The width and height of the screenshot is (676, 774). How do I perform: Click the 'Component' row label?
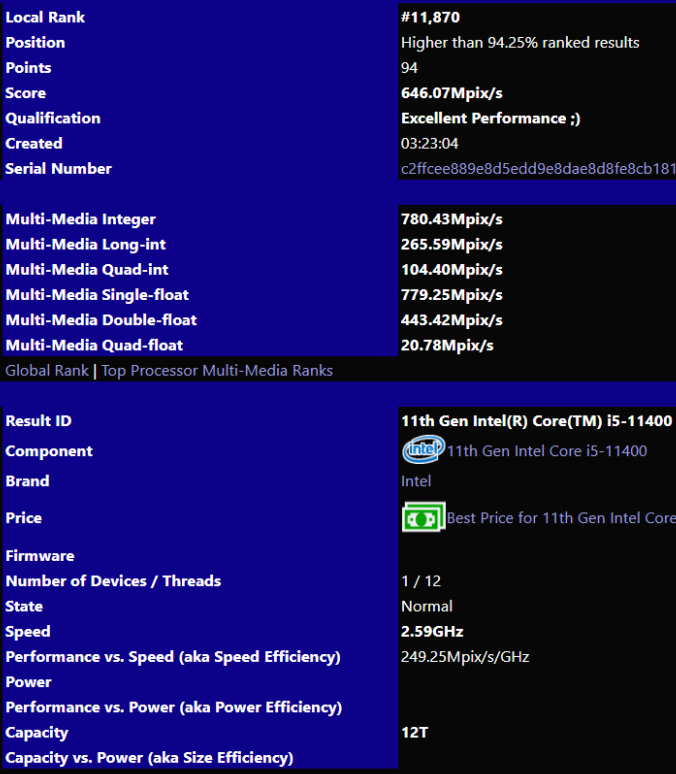click(49, 451)
